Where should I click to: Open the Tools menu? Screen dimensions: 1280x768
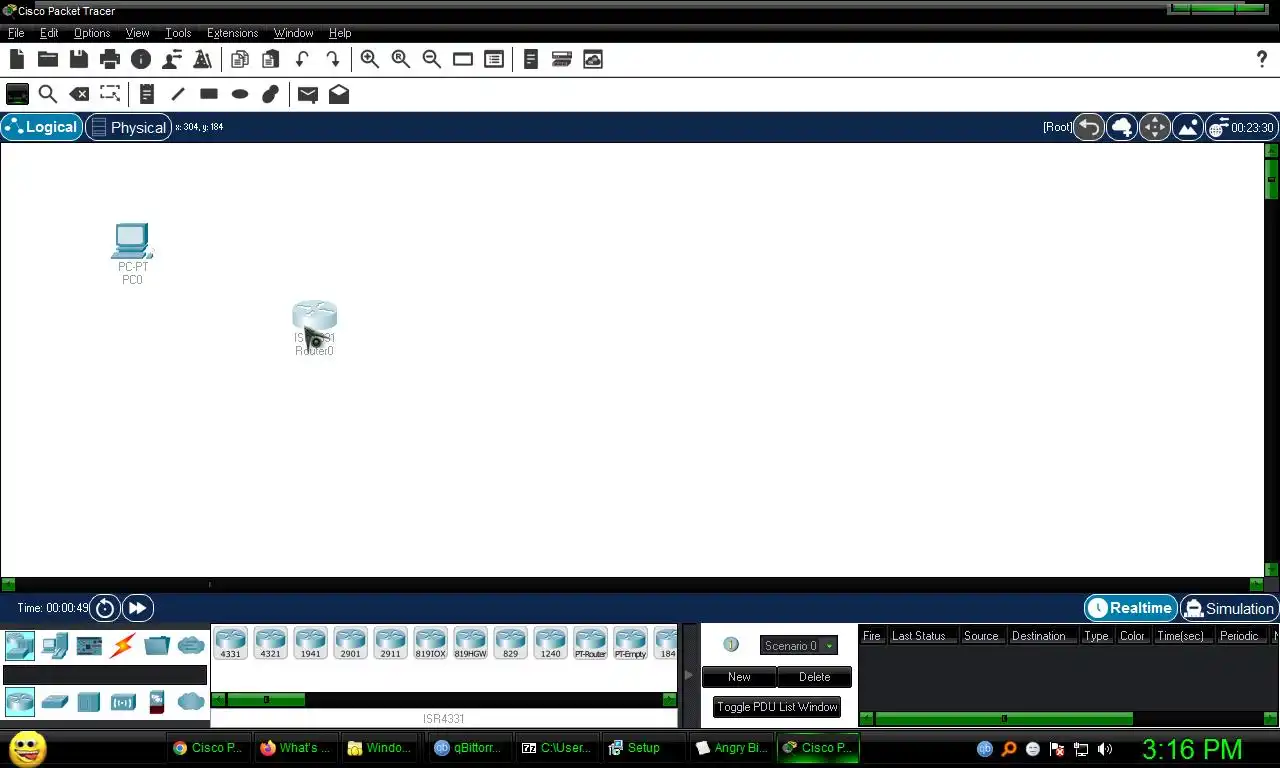178,33
